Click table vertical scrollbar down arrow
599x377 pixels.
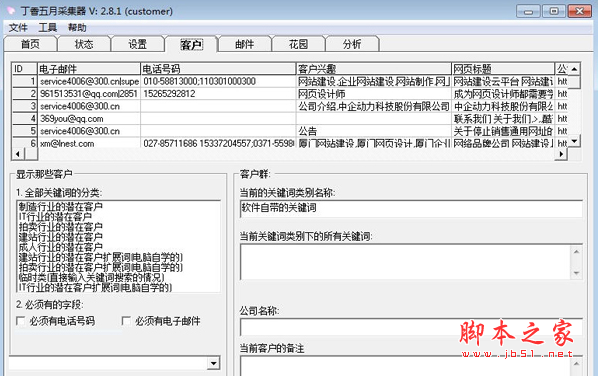click(574, 141)
